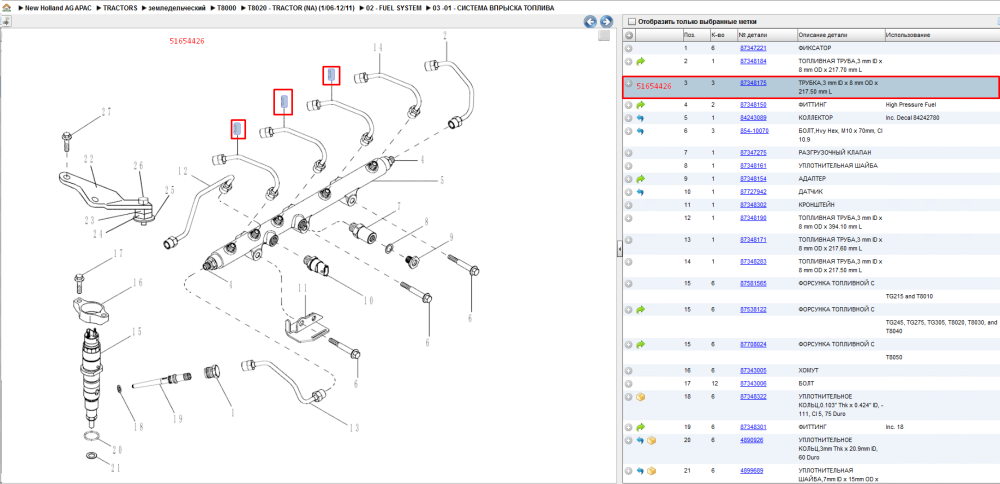The height and width of the screenshot is (484, 1000).
Task: Open part number 84243089 link
Action: [x=753, y=118]
